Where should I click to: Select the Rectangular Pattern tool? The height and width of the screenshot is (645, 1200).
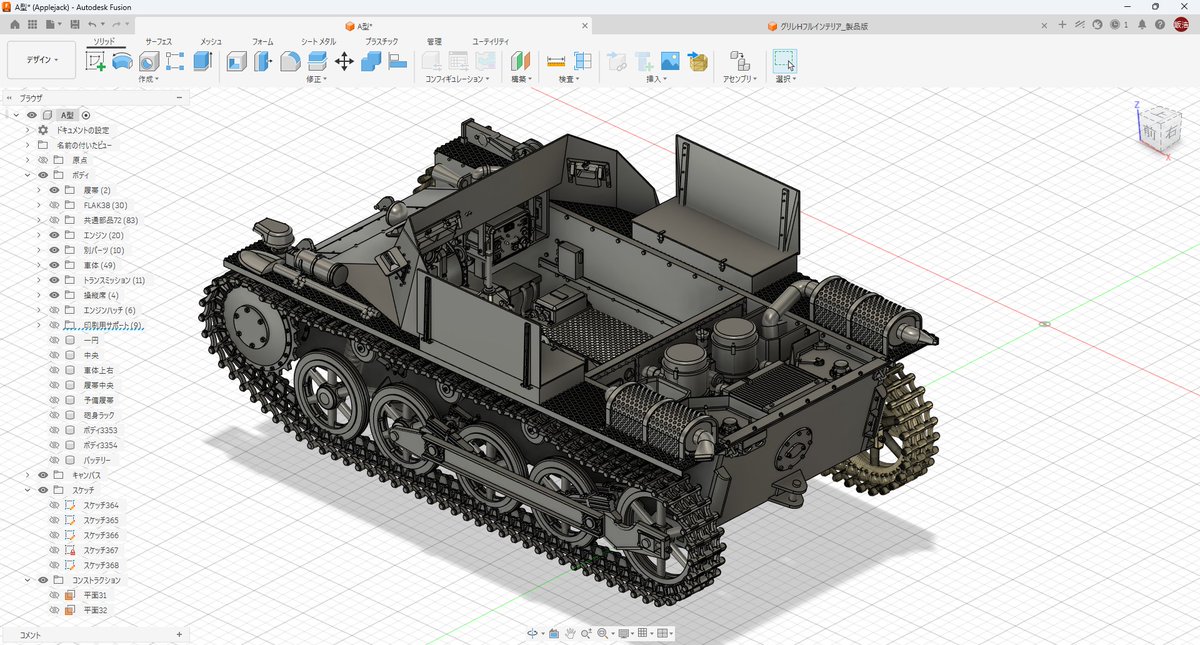point(175,61)
